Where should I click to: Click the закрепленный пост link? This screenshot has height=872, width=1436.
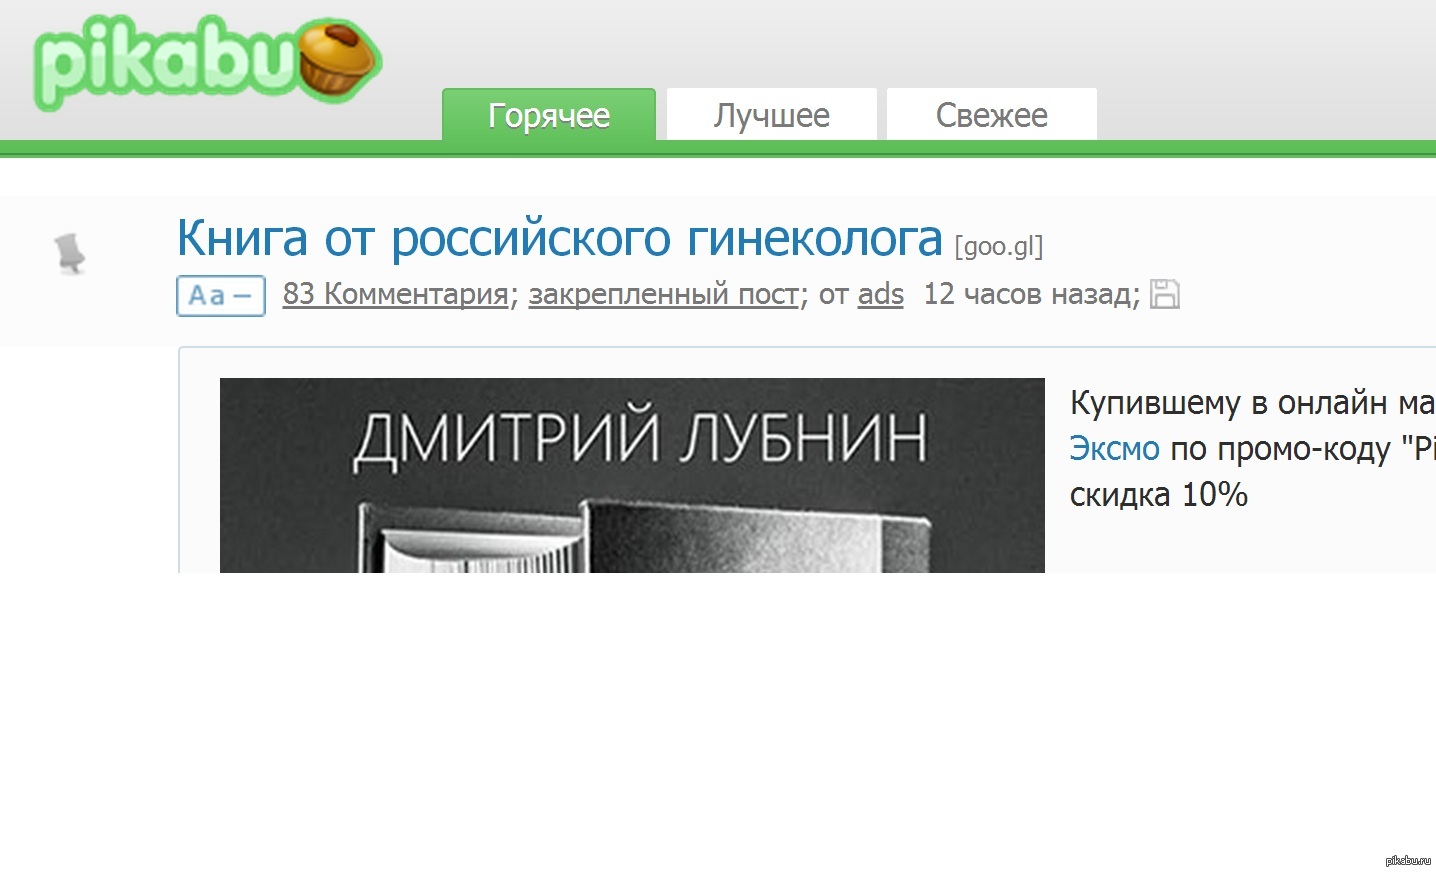664,294
